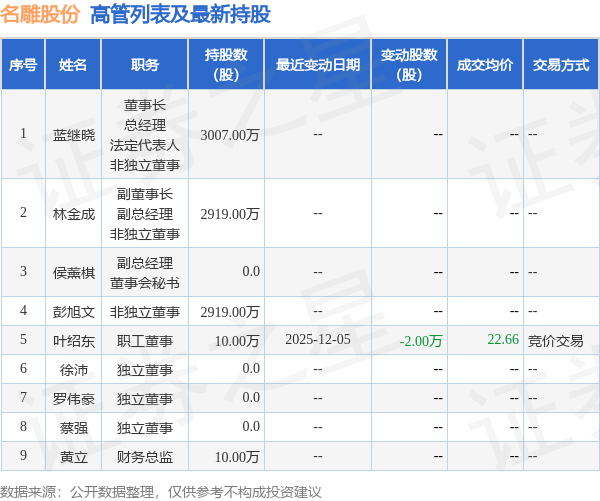This screenshot has height=501, width=600.
Task: Click 叶绍东's 10.00万 holding value
Action: point(237,341)
